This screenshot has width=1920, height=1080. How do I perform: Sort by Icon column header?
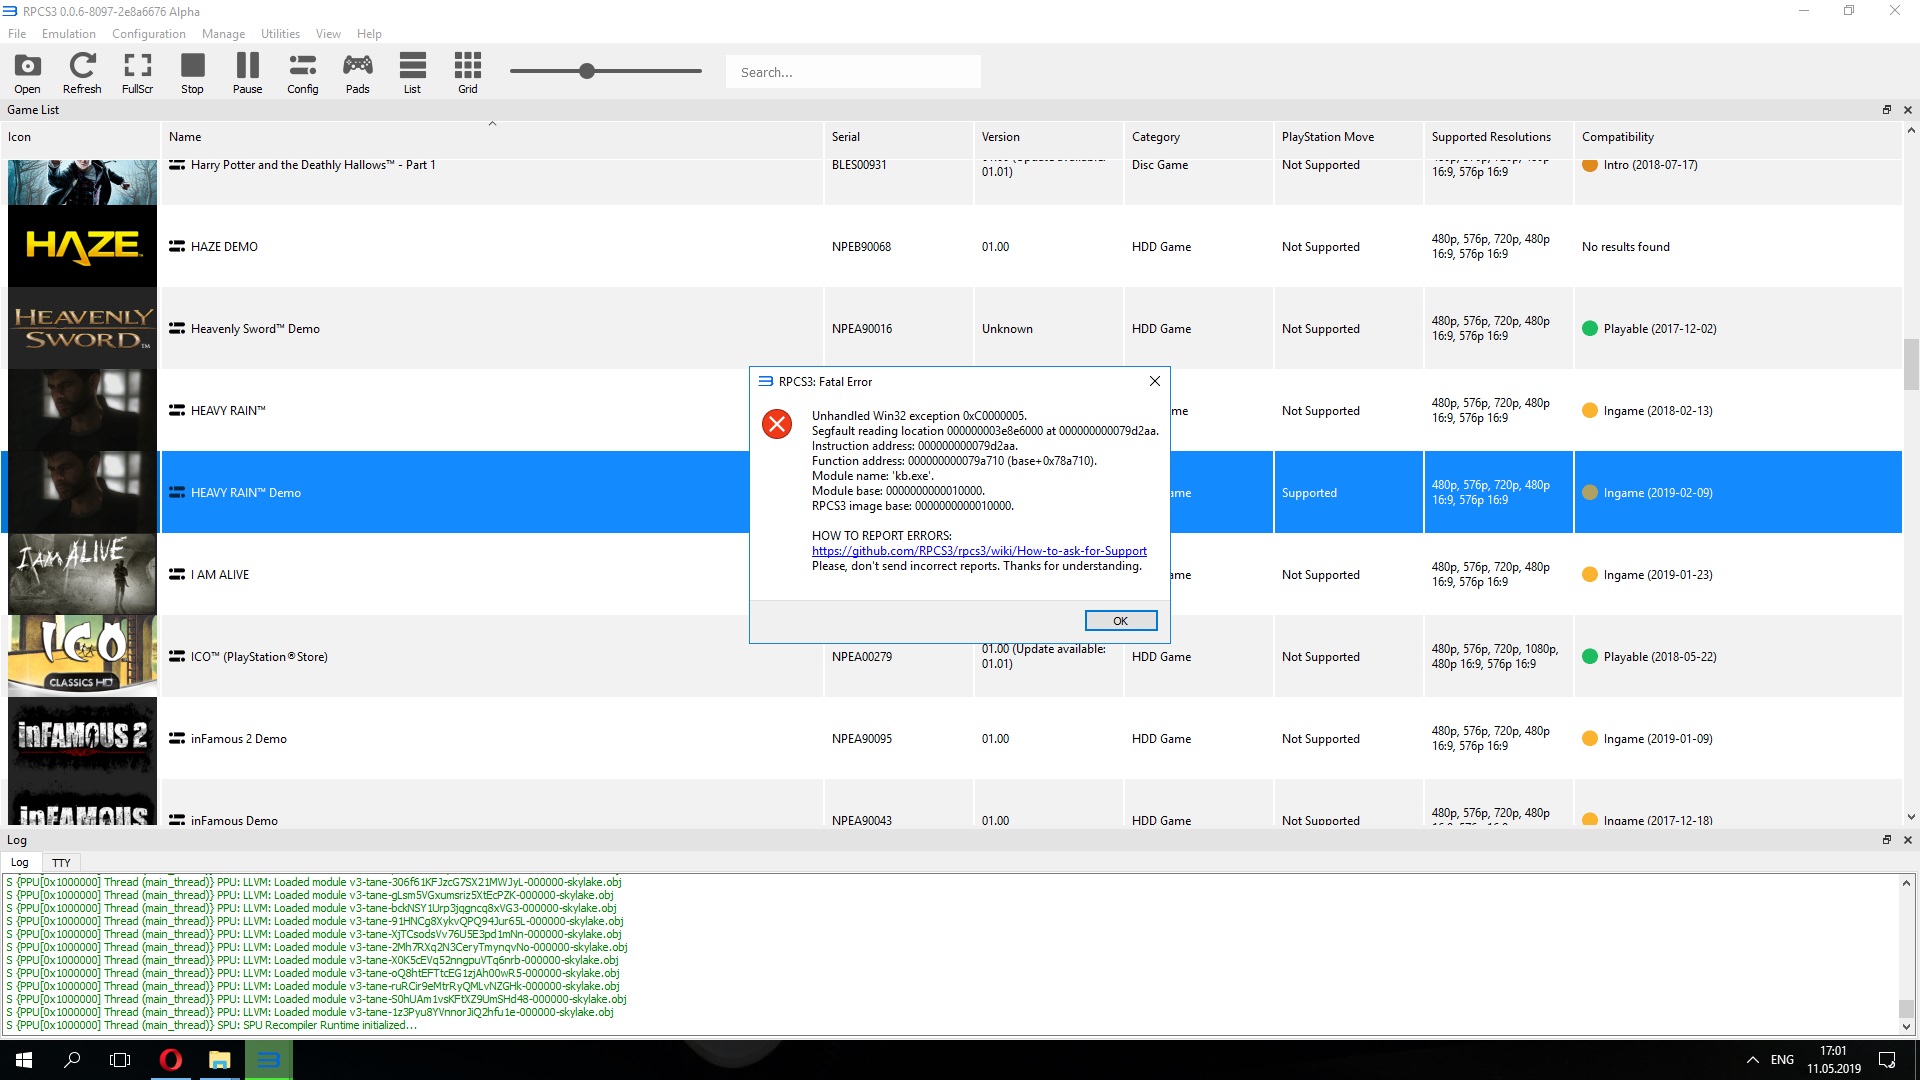[80, 137]
